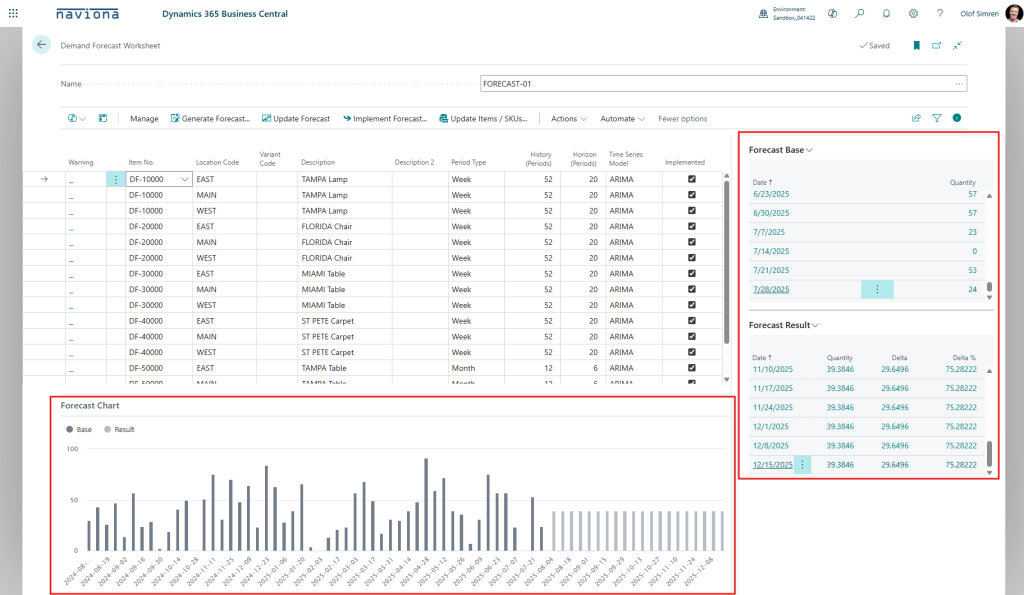Viewport: 1024px width, 595px height.
Task: Expand the Item No. dropdown for DF-10000
Action: [184, 179]
